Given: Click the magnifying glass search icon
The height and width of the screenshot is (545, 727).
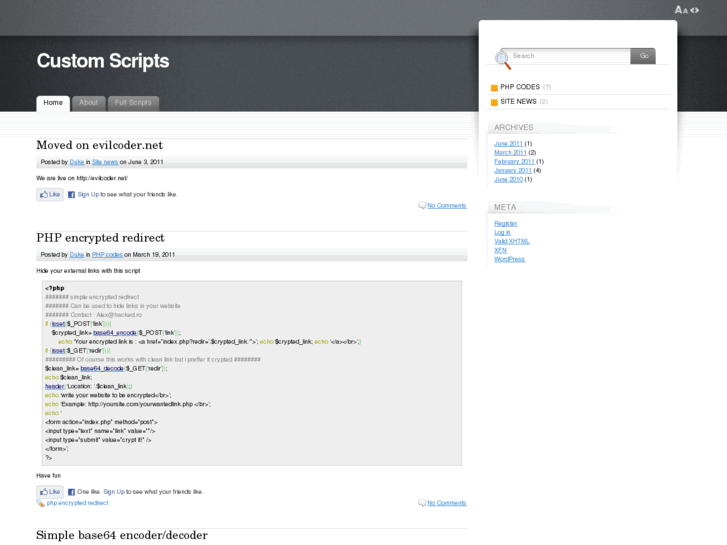Looking at the screenshot, I should point(503,59).
